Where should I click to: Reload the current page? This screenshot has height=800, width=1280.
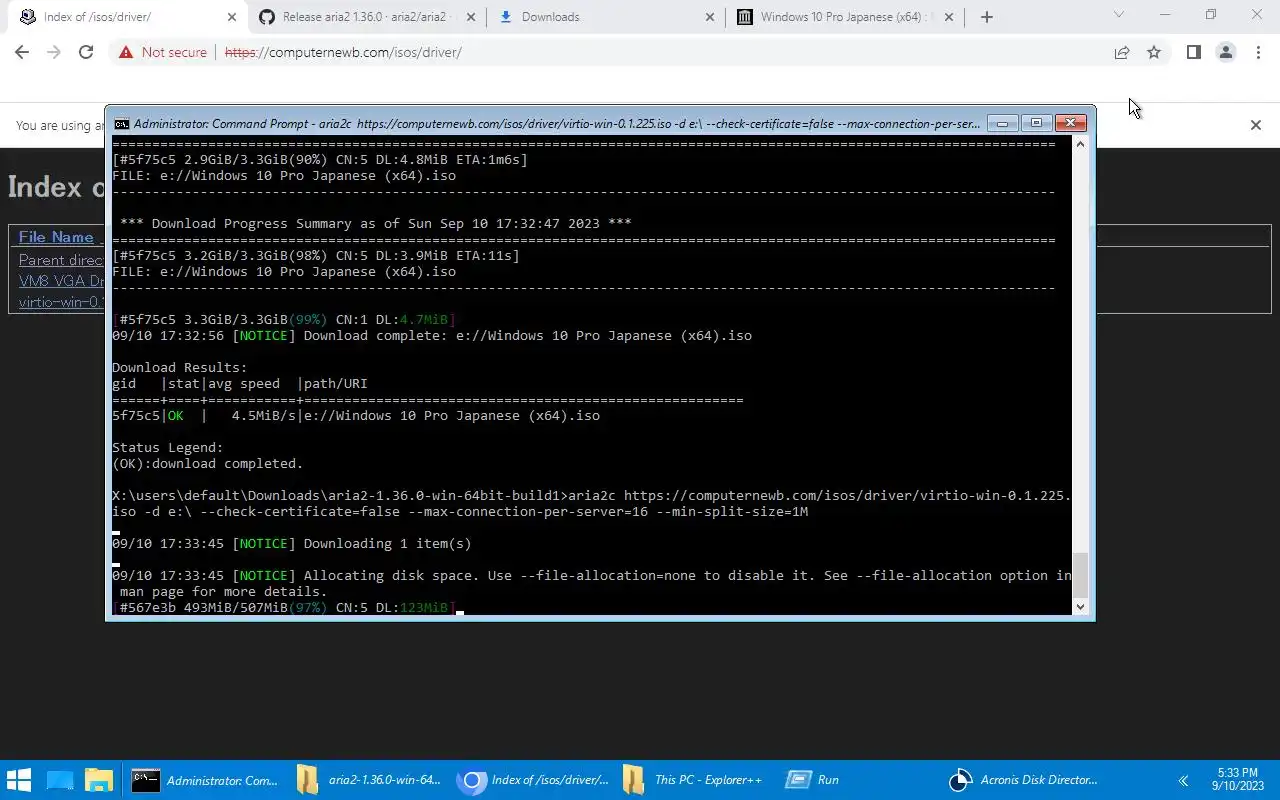[x=86, y=52]
